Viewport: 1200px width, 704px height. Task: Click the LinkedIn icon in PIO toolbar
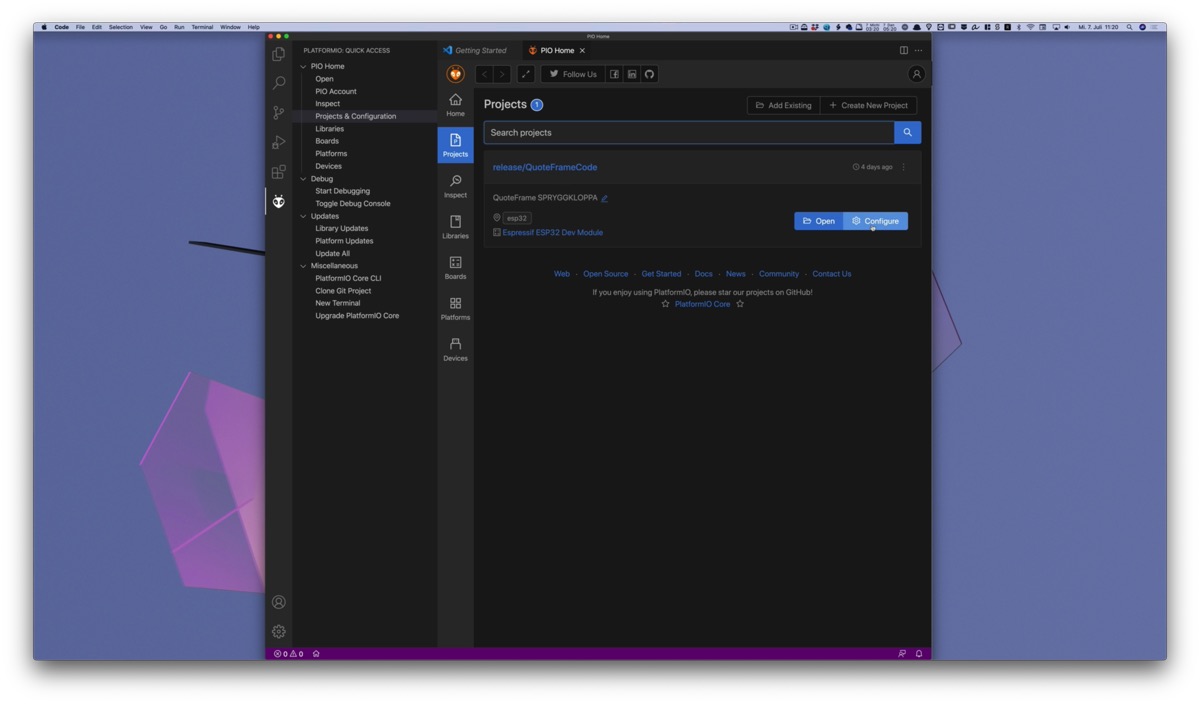click(632, 74)
